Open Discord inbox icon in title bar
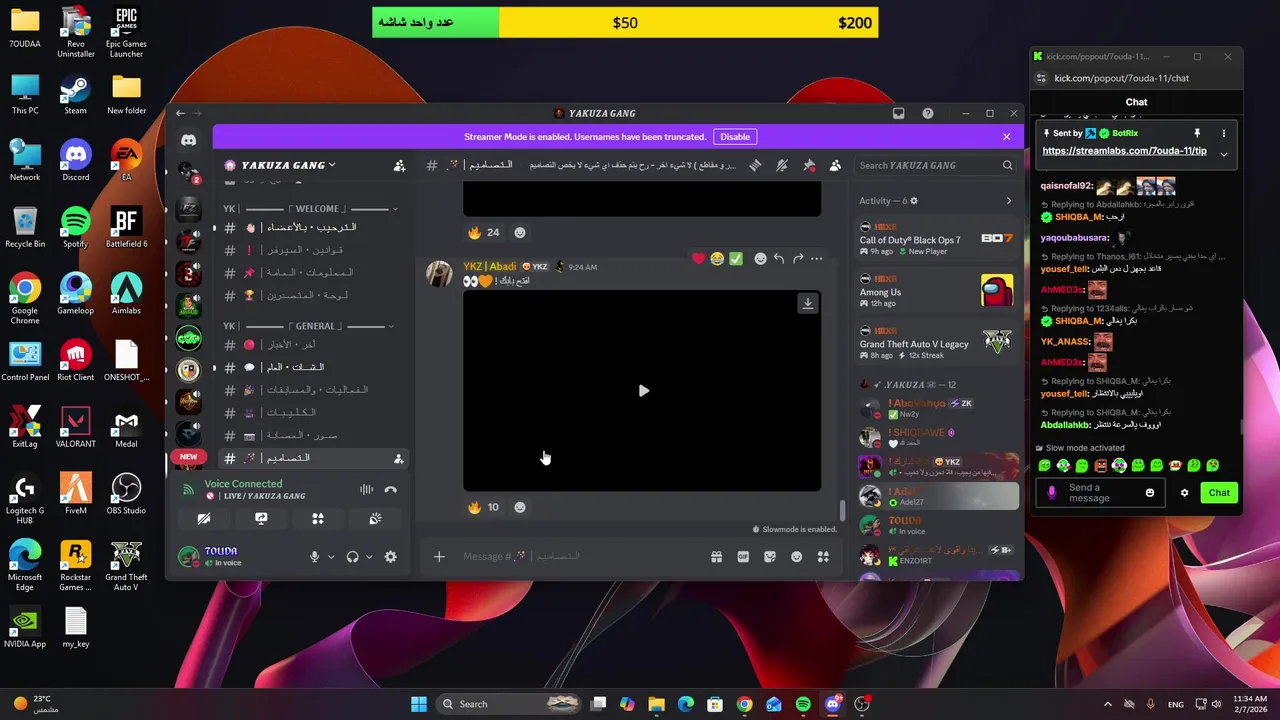The width and height of the screenshot is (1280, 720). pyautogui.click(x=899, y=114)
